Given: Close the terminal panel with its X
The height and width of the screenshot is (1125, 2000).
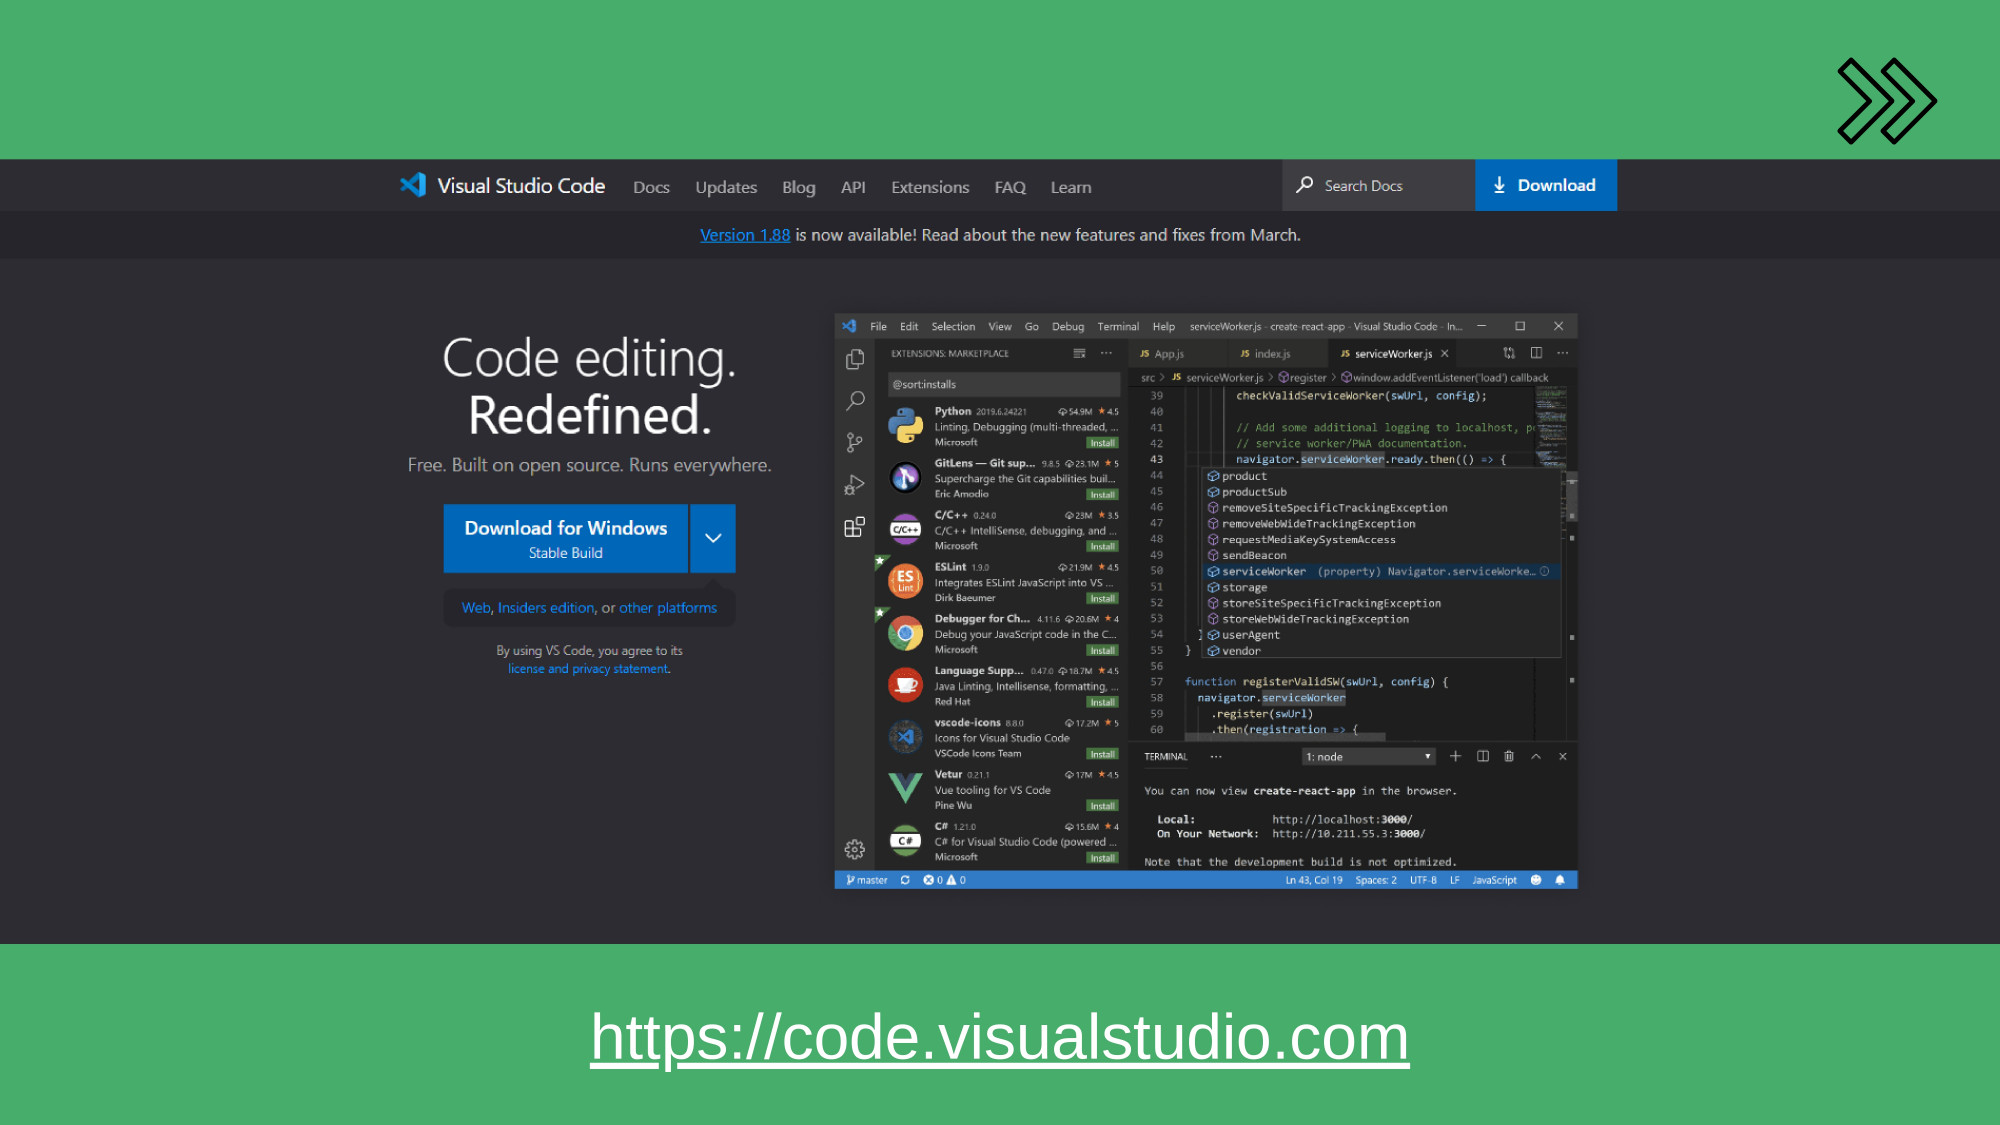Looking at the screenshot, I should click(x=1563, y=756).
